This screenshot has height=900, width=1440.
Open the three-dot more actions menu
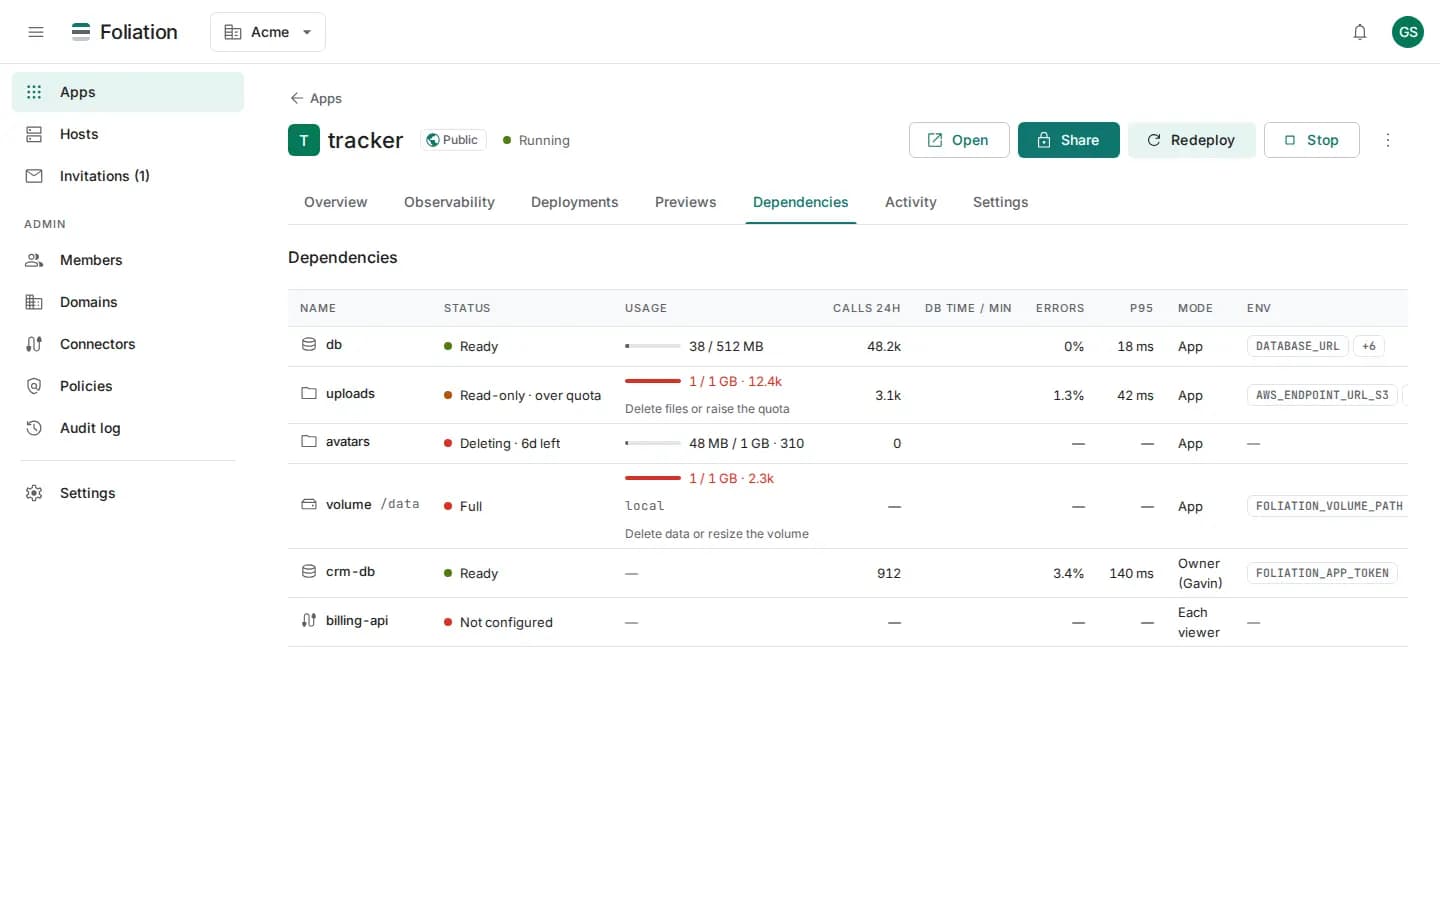click(x=1388, y=140)
